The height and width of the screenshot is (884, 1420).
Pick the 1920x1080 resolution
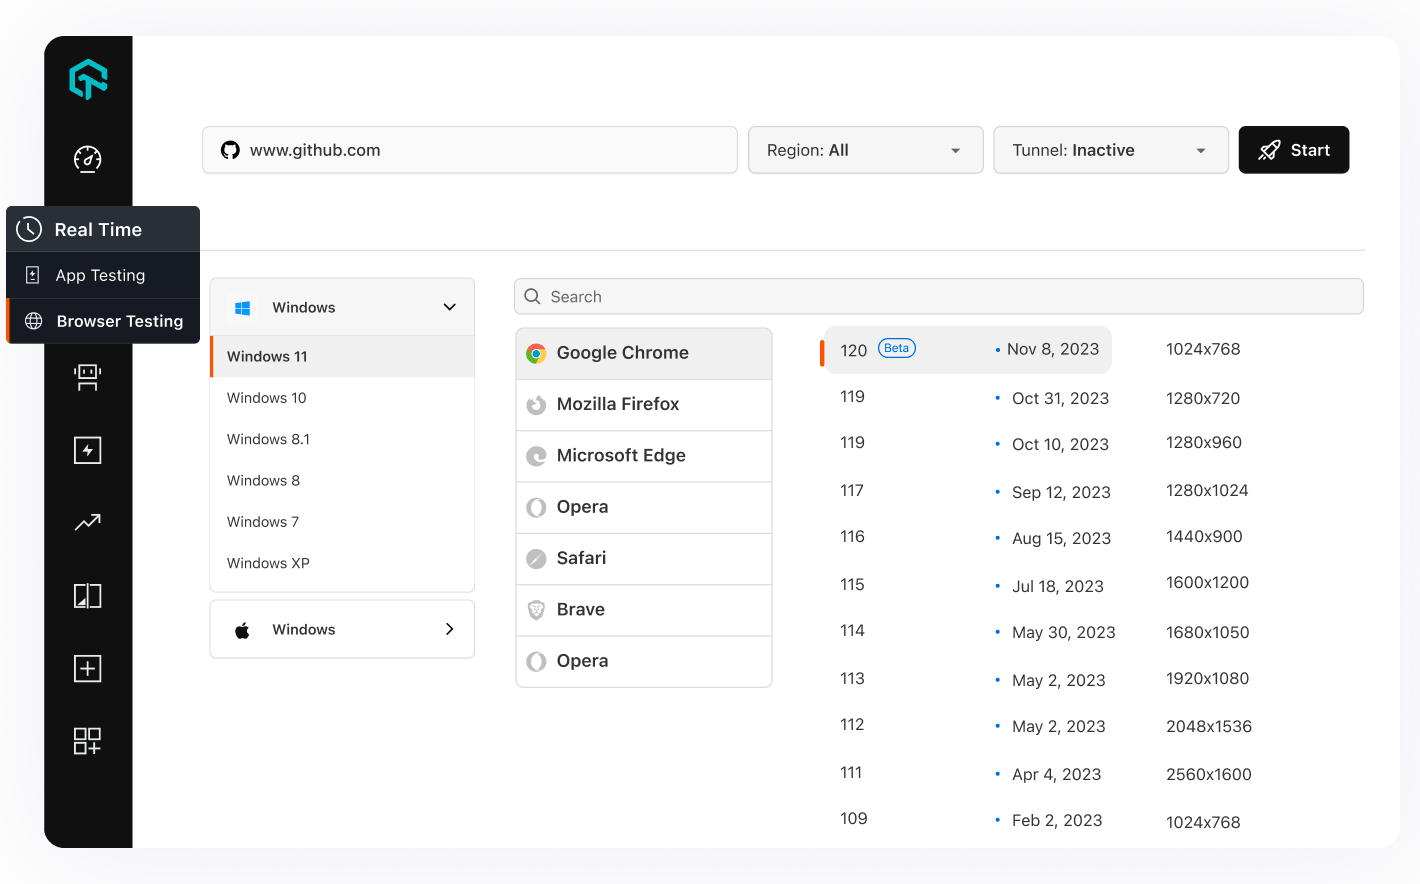[x=1207, y=678]
